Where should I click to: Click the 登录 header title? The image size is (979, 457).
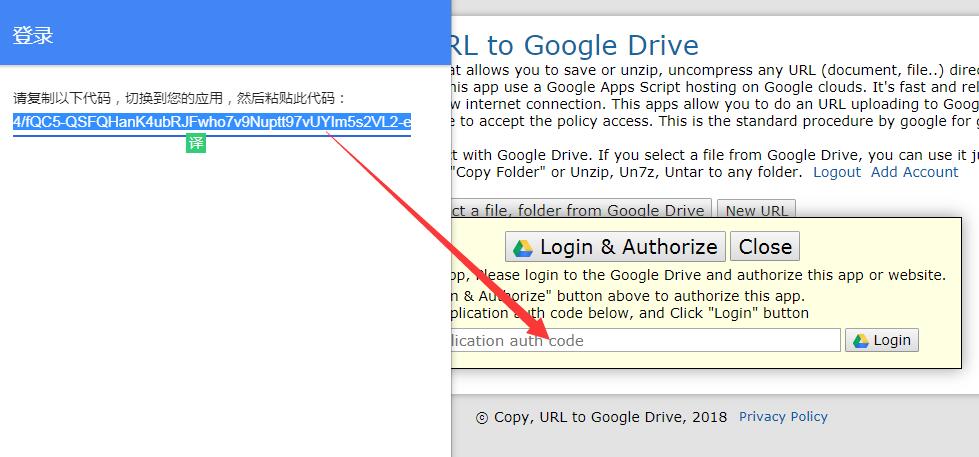(33, 35)
